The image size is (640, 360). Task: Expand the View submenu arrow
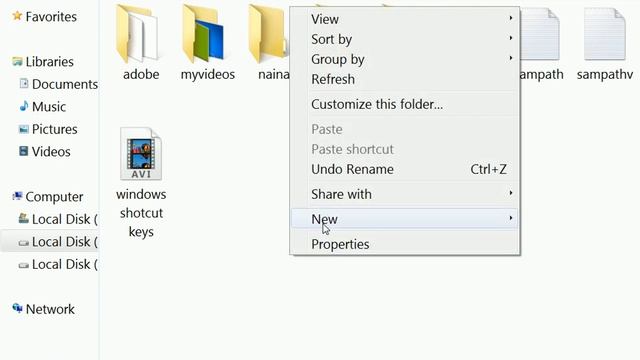[511, 18]
